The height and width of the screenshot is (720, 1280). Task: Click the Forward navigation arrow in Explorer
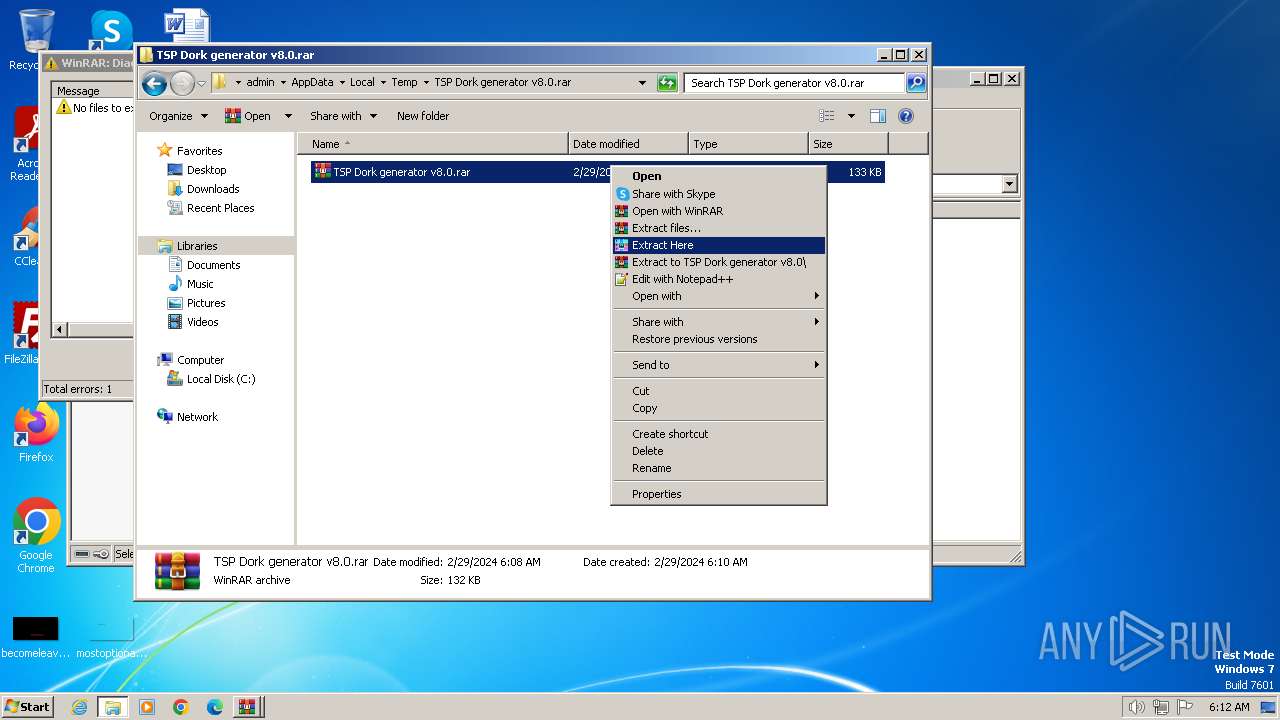point(182,83)
